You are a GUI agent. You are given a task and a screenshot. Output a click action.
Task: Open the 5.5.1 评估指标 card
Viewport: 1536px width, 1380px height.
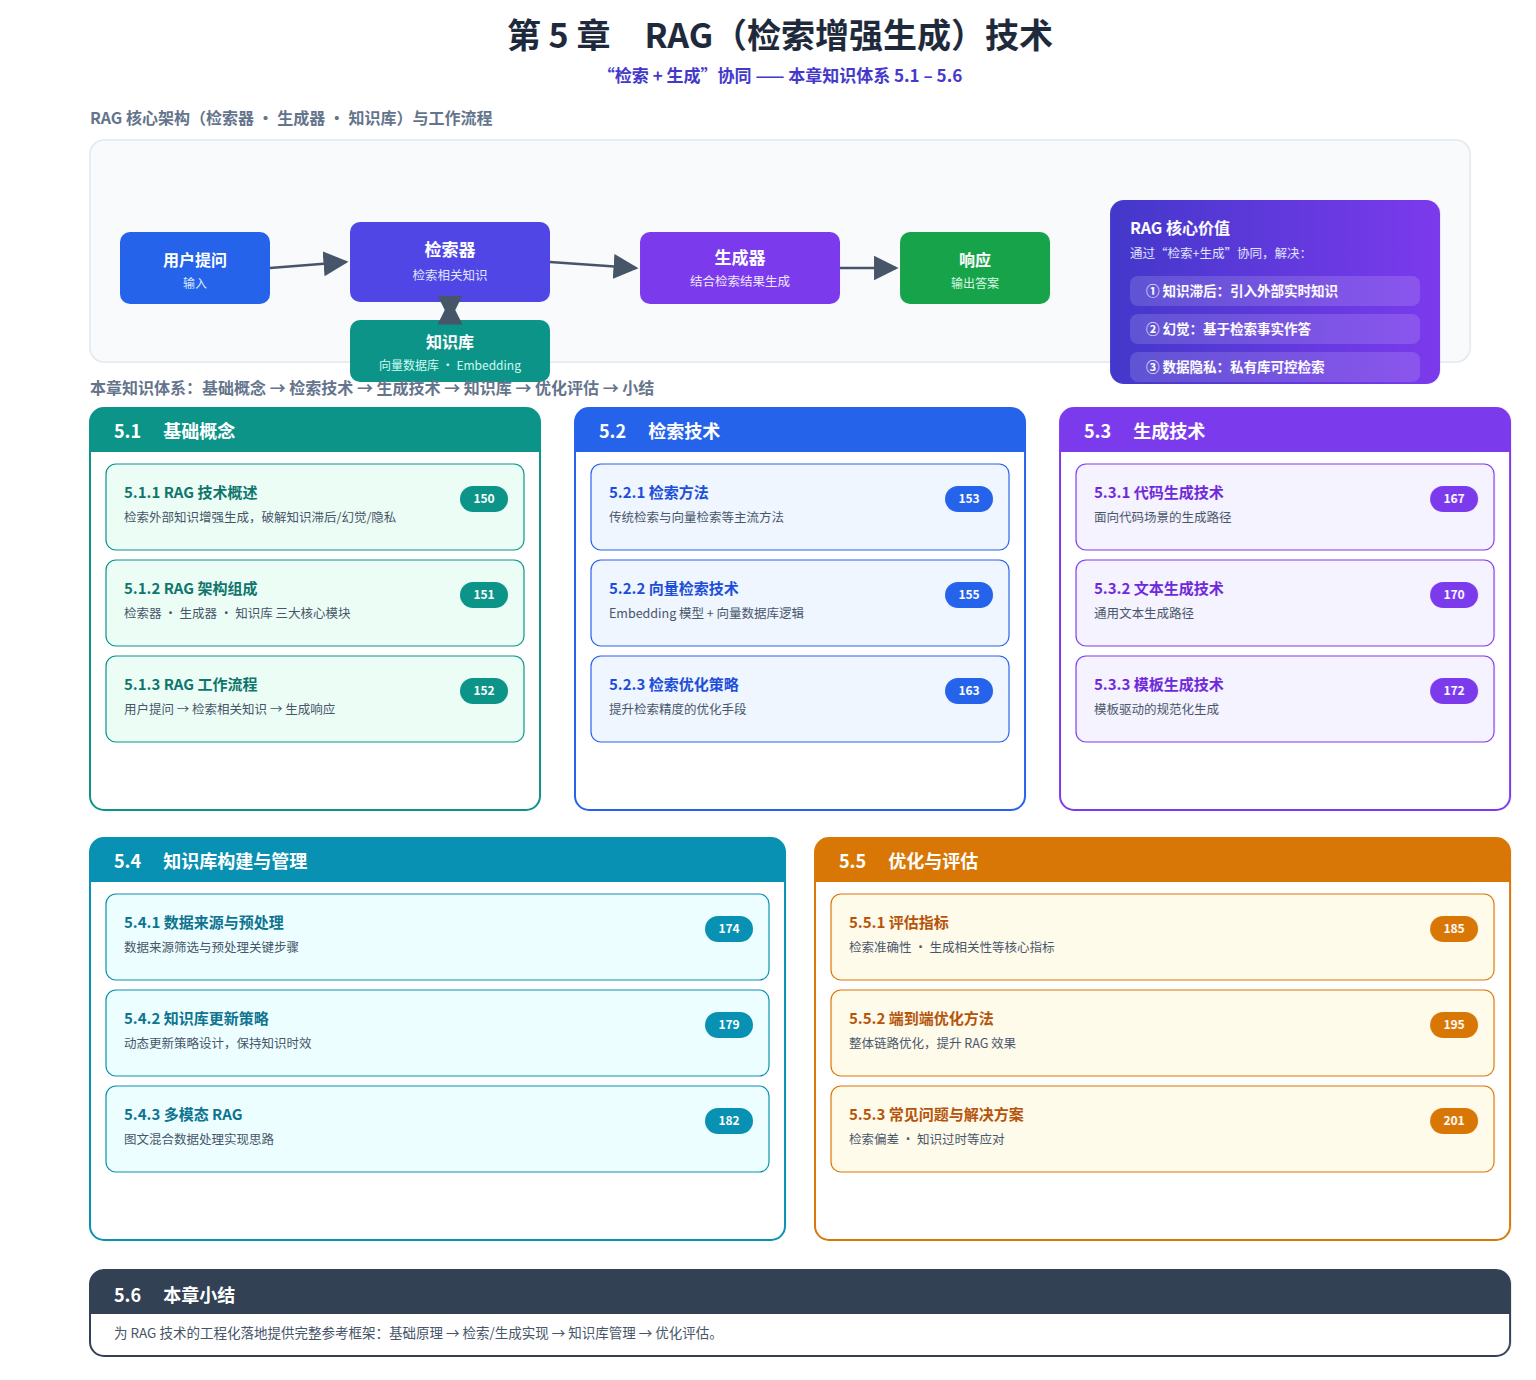(x=1162, y=937)
